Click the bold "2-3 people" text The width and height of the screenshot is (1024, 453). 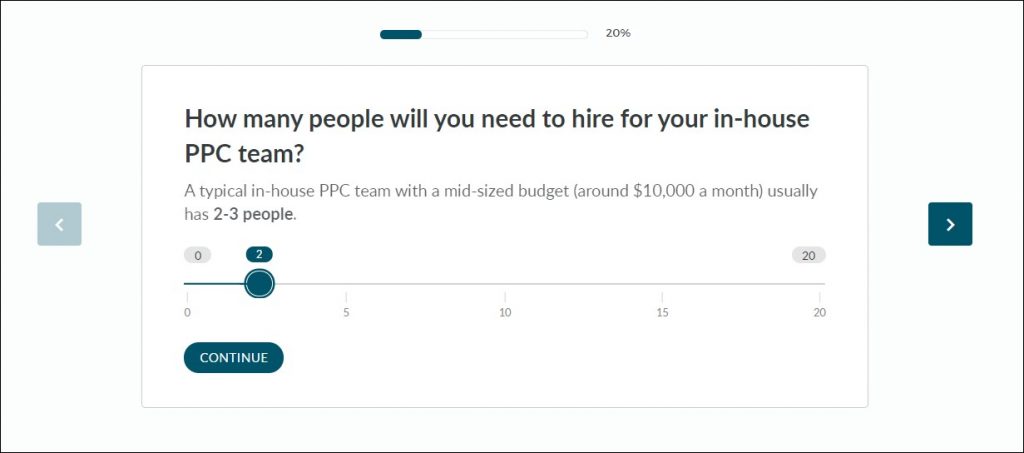coord(254,214)
